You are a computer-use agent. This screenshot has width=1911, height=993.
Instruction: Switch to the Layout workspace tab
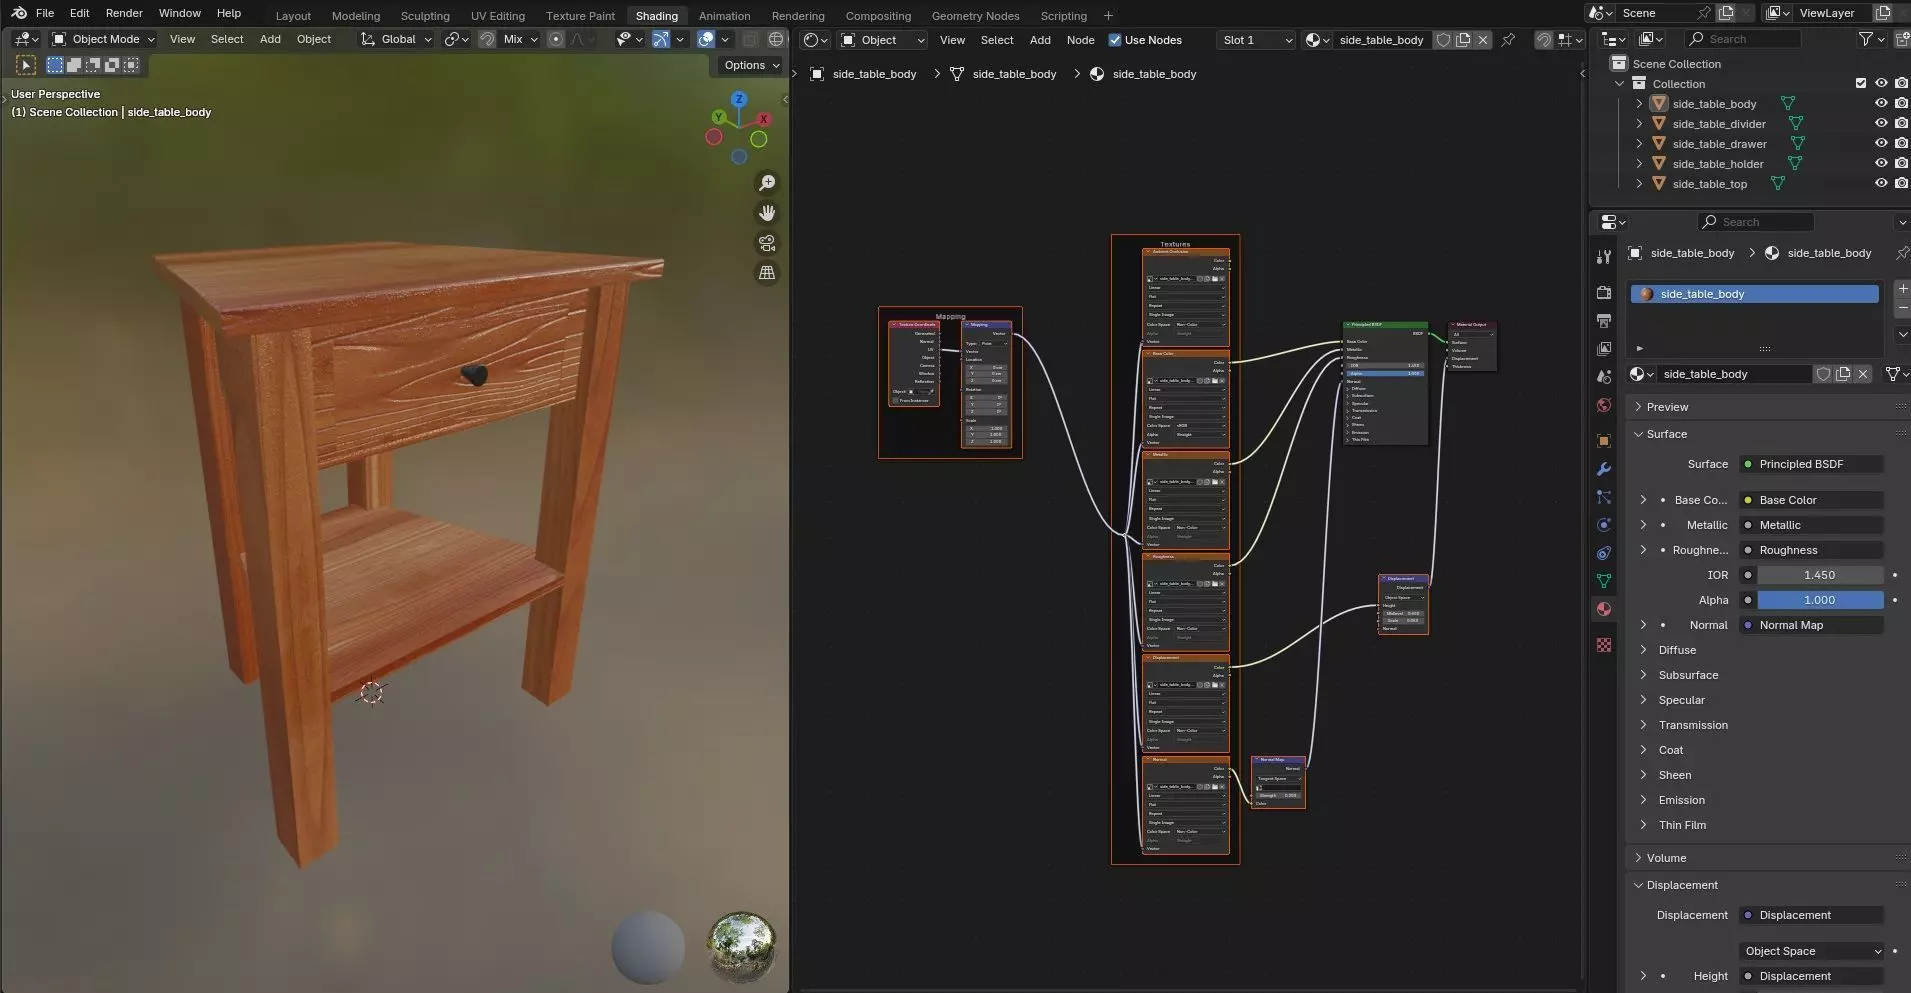(x=293, y=16)
